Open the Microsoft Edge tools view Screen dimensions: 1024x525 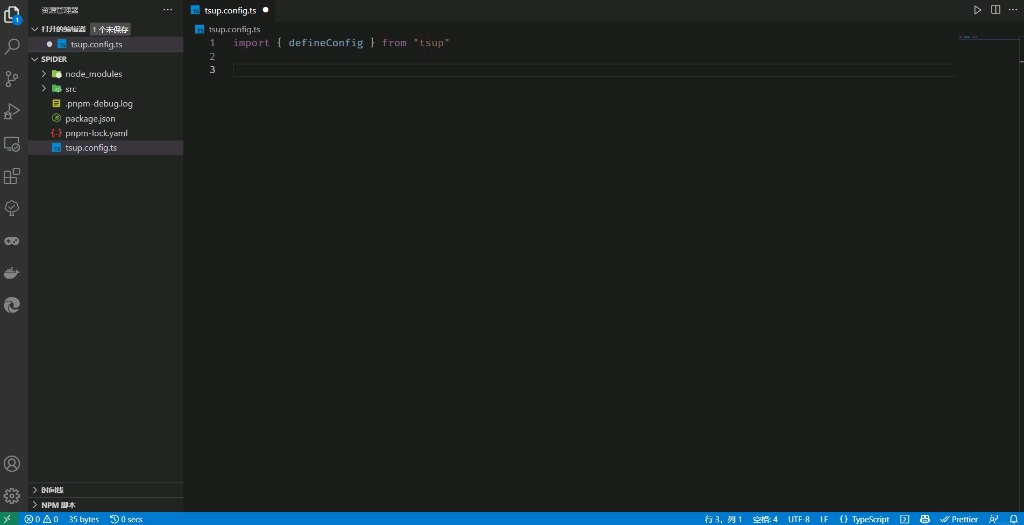12,305
